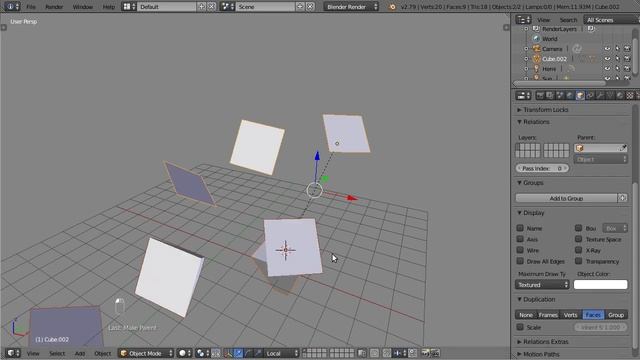Enable the Axis display checkbox
This screenshot has height=360, width=640.
[x=520, y=239]
